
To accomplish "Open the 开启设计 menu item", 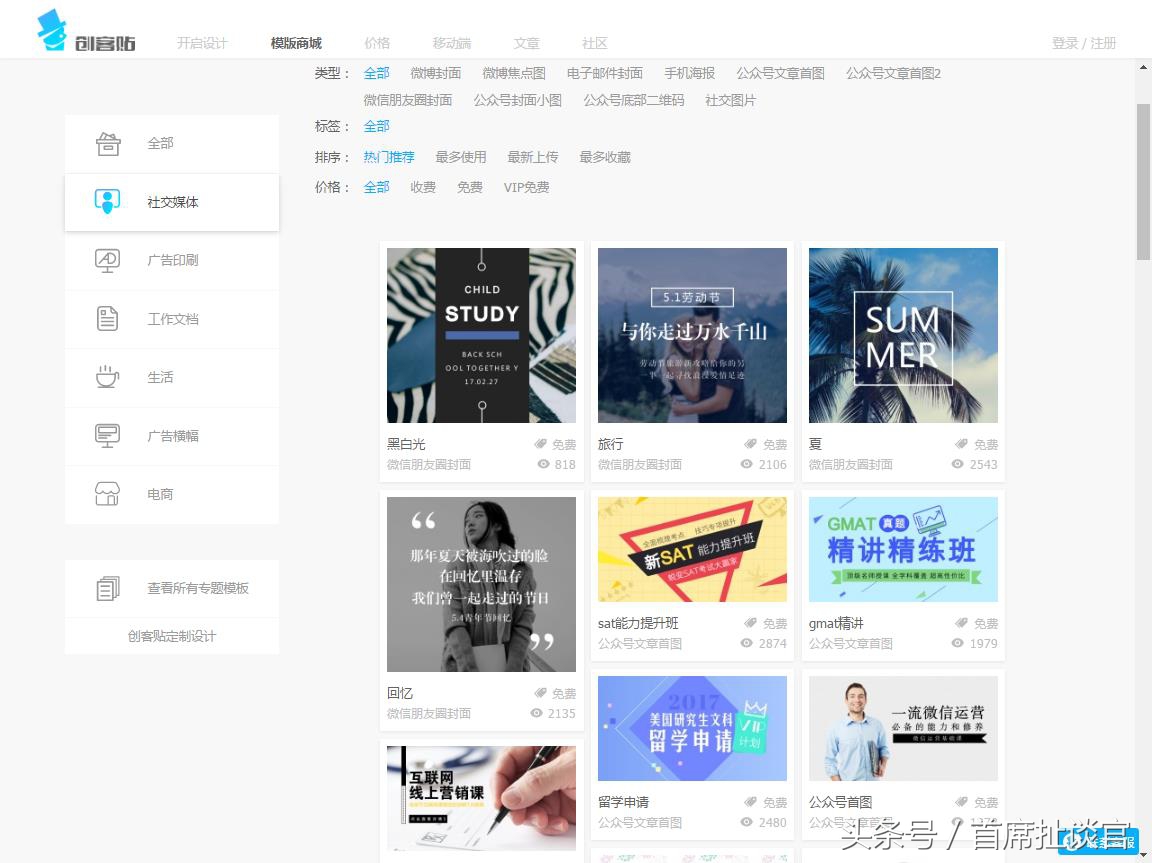I will pyautogui.click(x=202, y=43).
